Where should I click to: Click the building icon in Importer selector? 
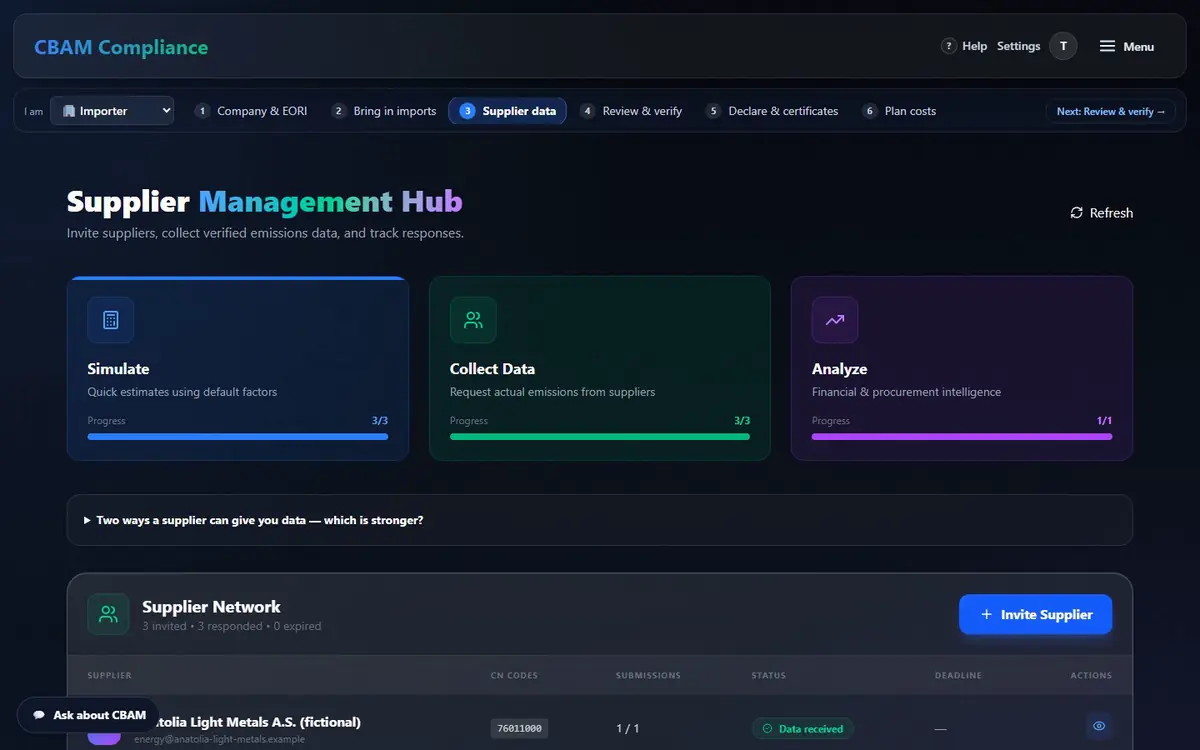69,111
